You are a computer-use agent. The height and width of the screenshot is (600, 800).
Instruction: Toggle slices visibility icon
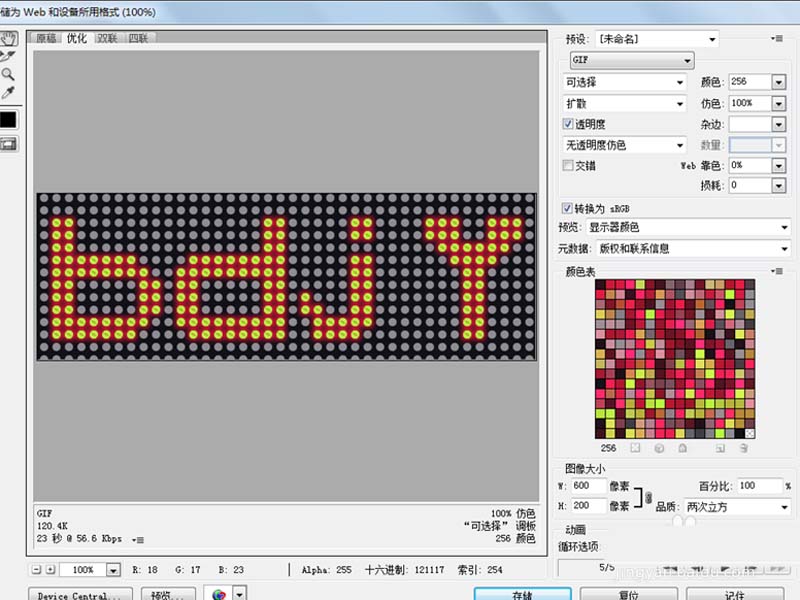pos(8,144)
